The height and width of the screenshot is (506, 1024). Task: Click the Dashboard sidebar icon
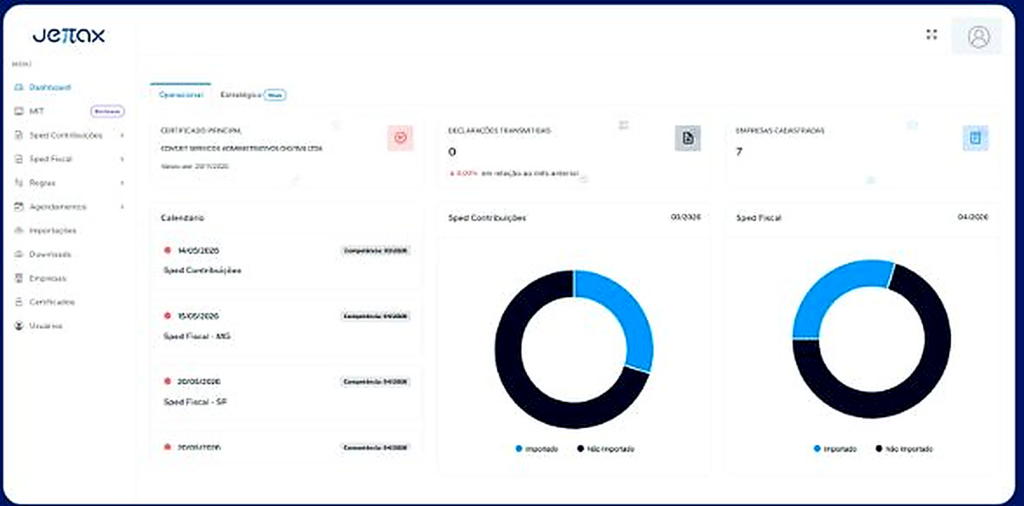(19, 87)
